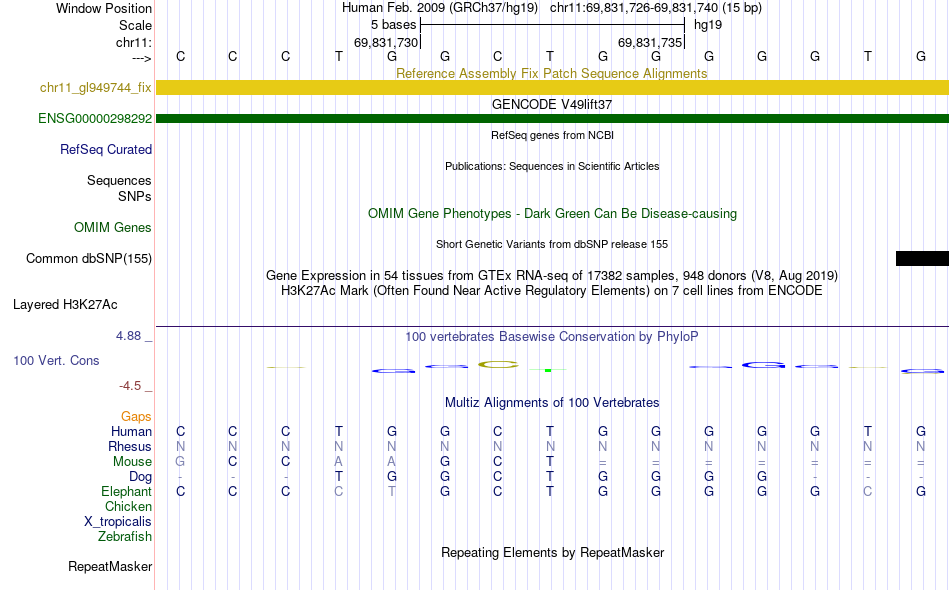Click the strand direction arrow '--->'
950x590 pixels.
point(142,58)
